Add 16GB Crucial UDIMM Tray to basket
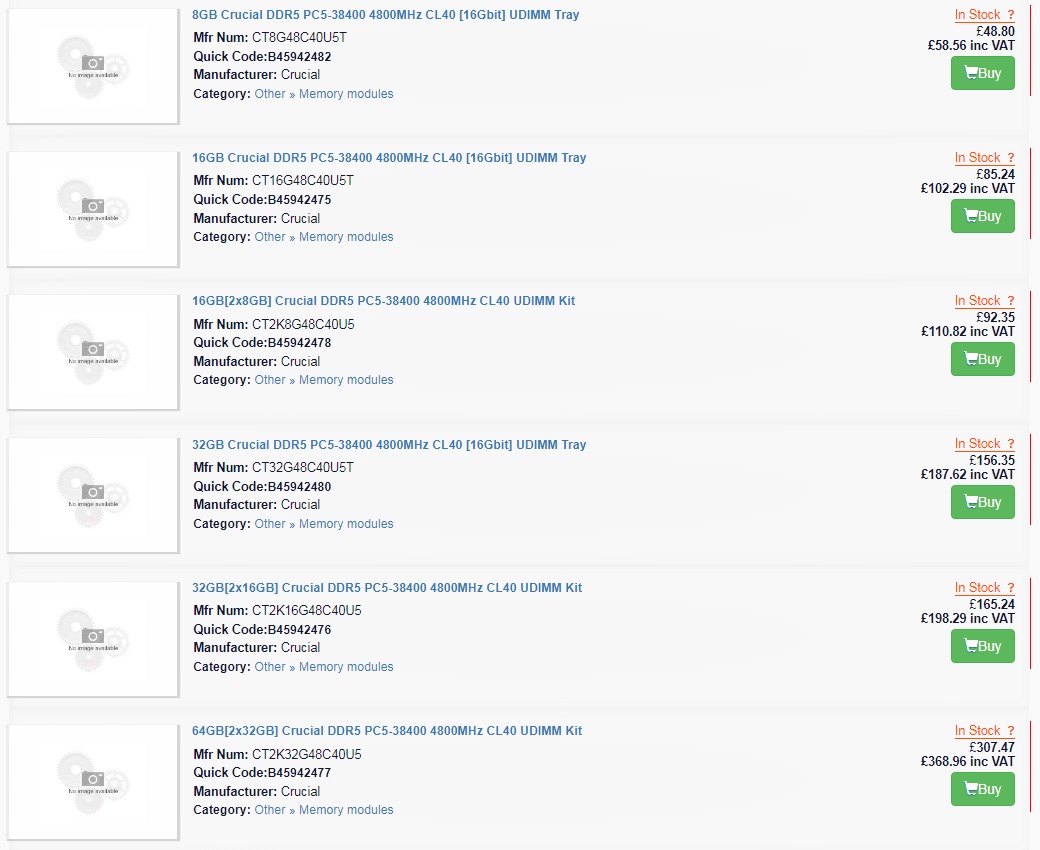Image resolution: width=1040 pixels, height=850 pixels. [x=982, y=216]
